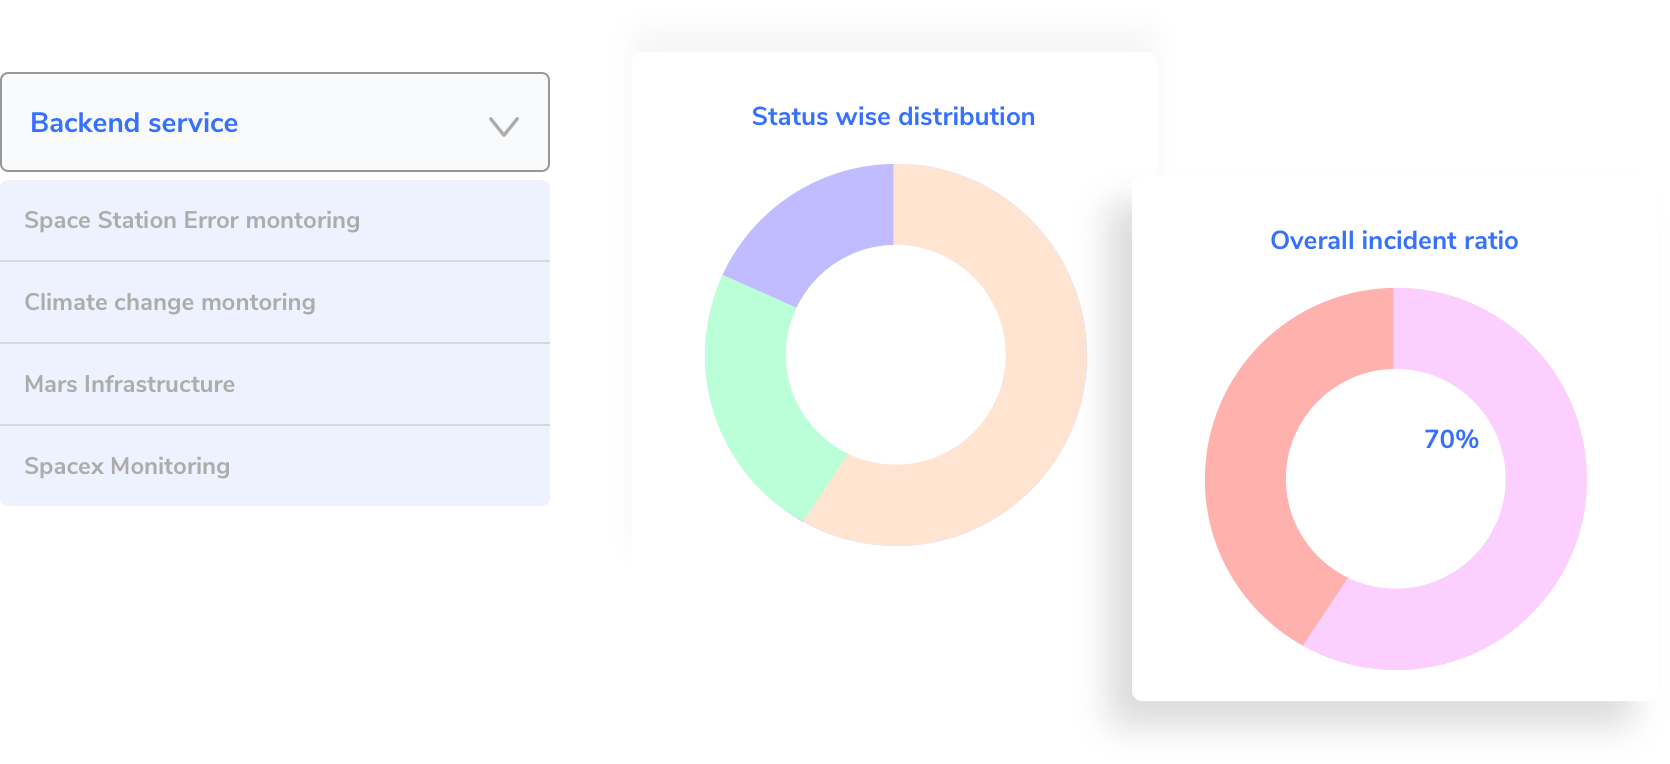
Task: Open the Backend service dropdown
Action: 275,122
